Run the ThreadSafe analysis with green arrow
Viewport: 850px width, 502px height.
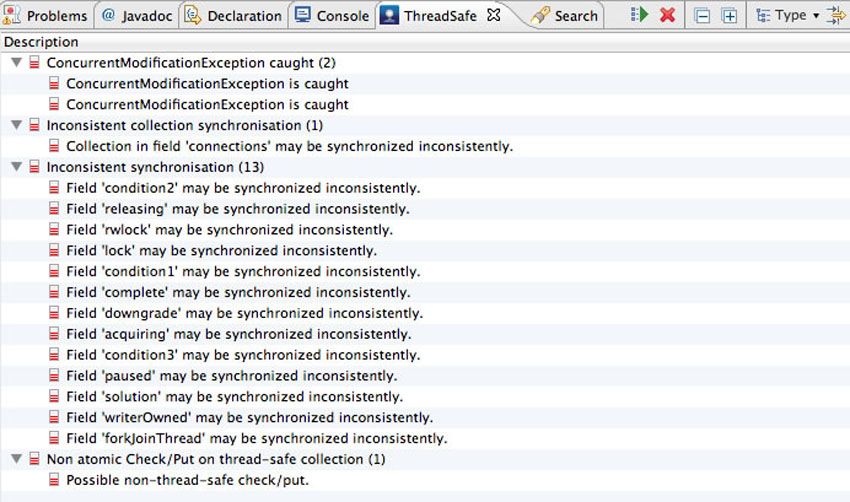pos(640,15)
